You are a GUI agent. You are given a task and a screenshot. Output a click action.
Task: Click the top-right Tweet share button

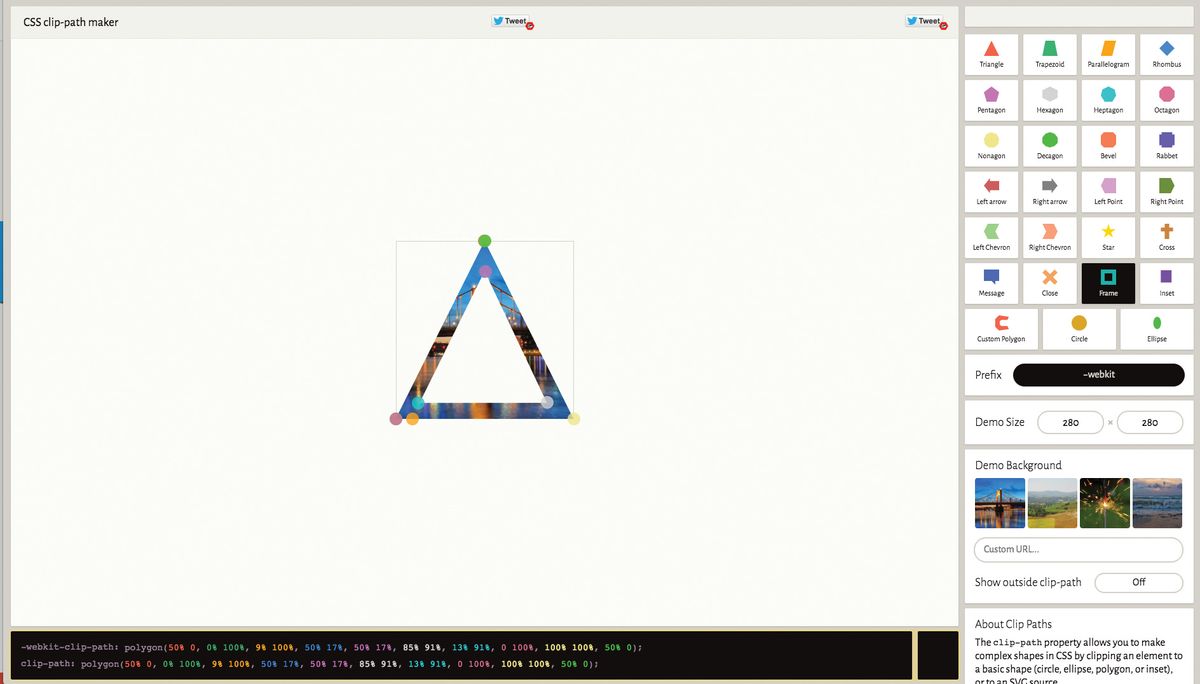(921, 19)
